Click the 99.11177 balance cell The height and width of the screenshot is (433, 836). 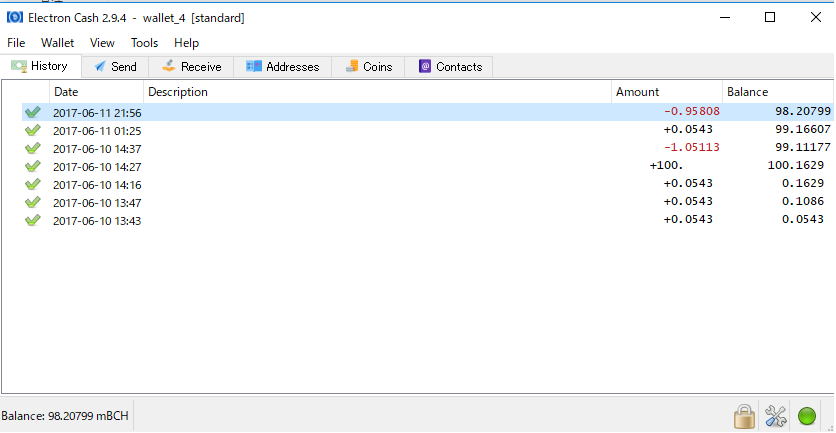pos(803,147)
